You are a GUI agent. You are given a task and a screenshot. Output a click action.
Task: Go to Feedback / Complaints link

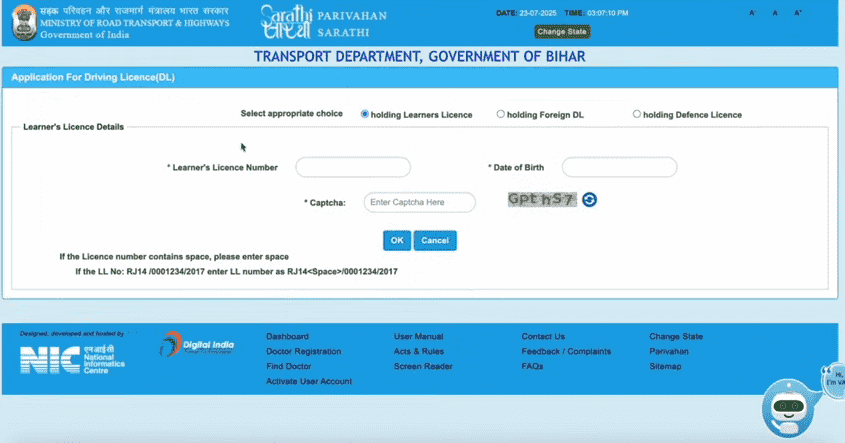(x=566, y=352)
